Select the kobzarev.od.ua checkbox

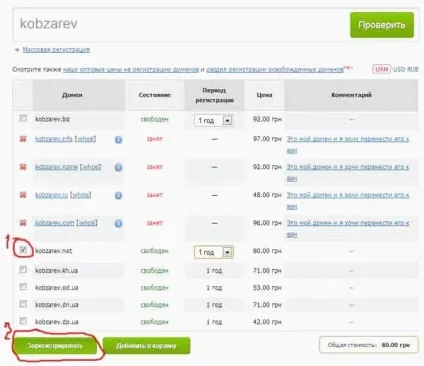tap(23, 287)
